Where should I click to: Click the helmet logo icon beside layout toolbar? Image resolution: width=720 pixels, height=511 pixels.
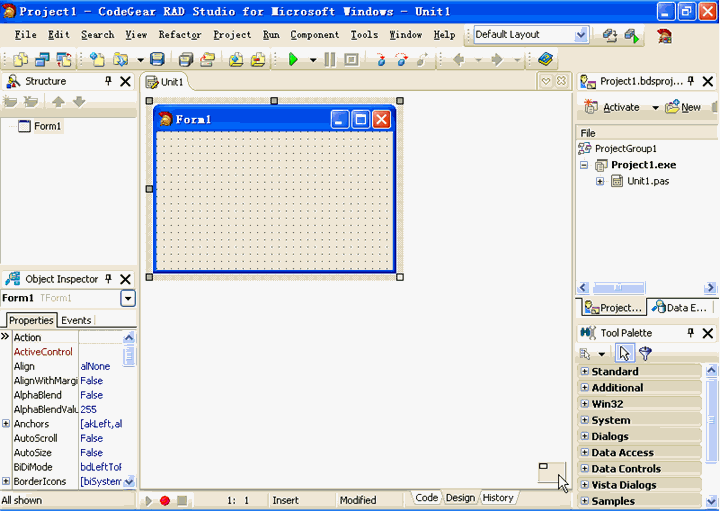pos(664,35)
